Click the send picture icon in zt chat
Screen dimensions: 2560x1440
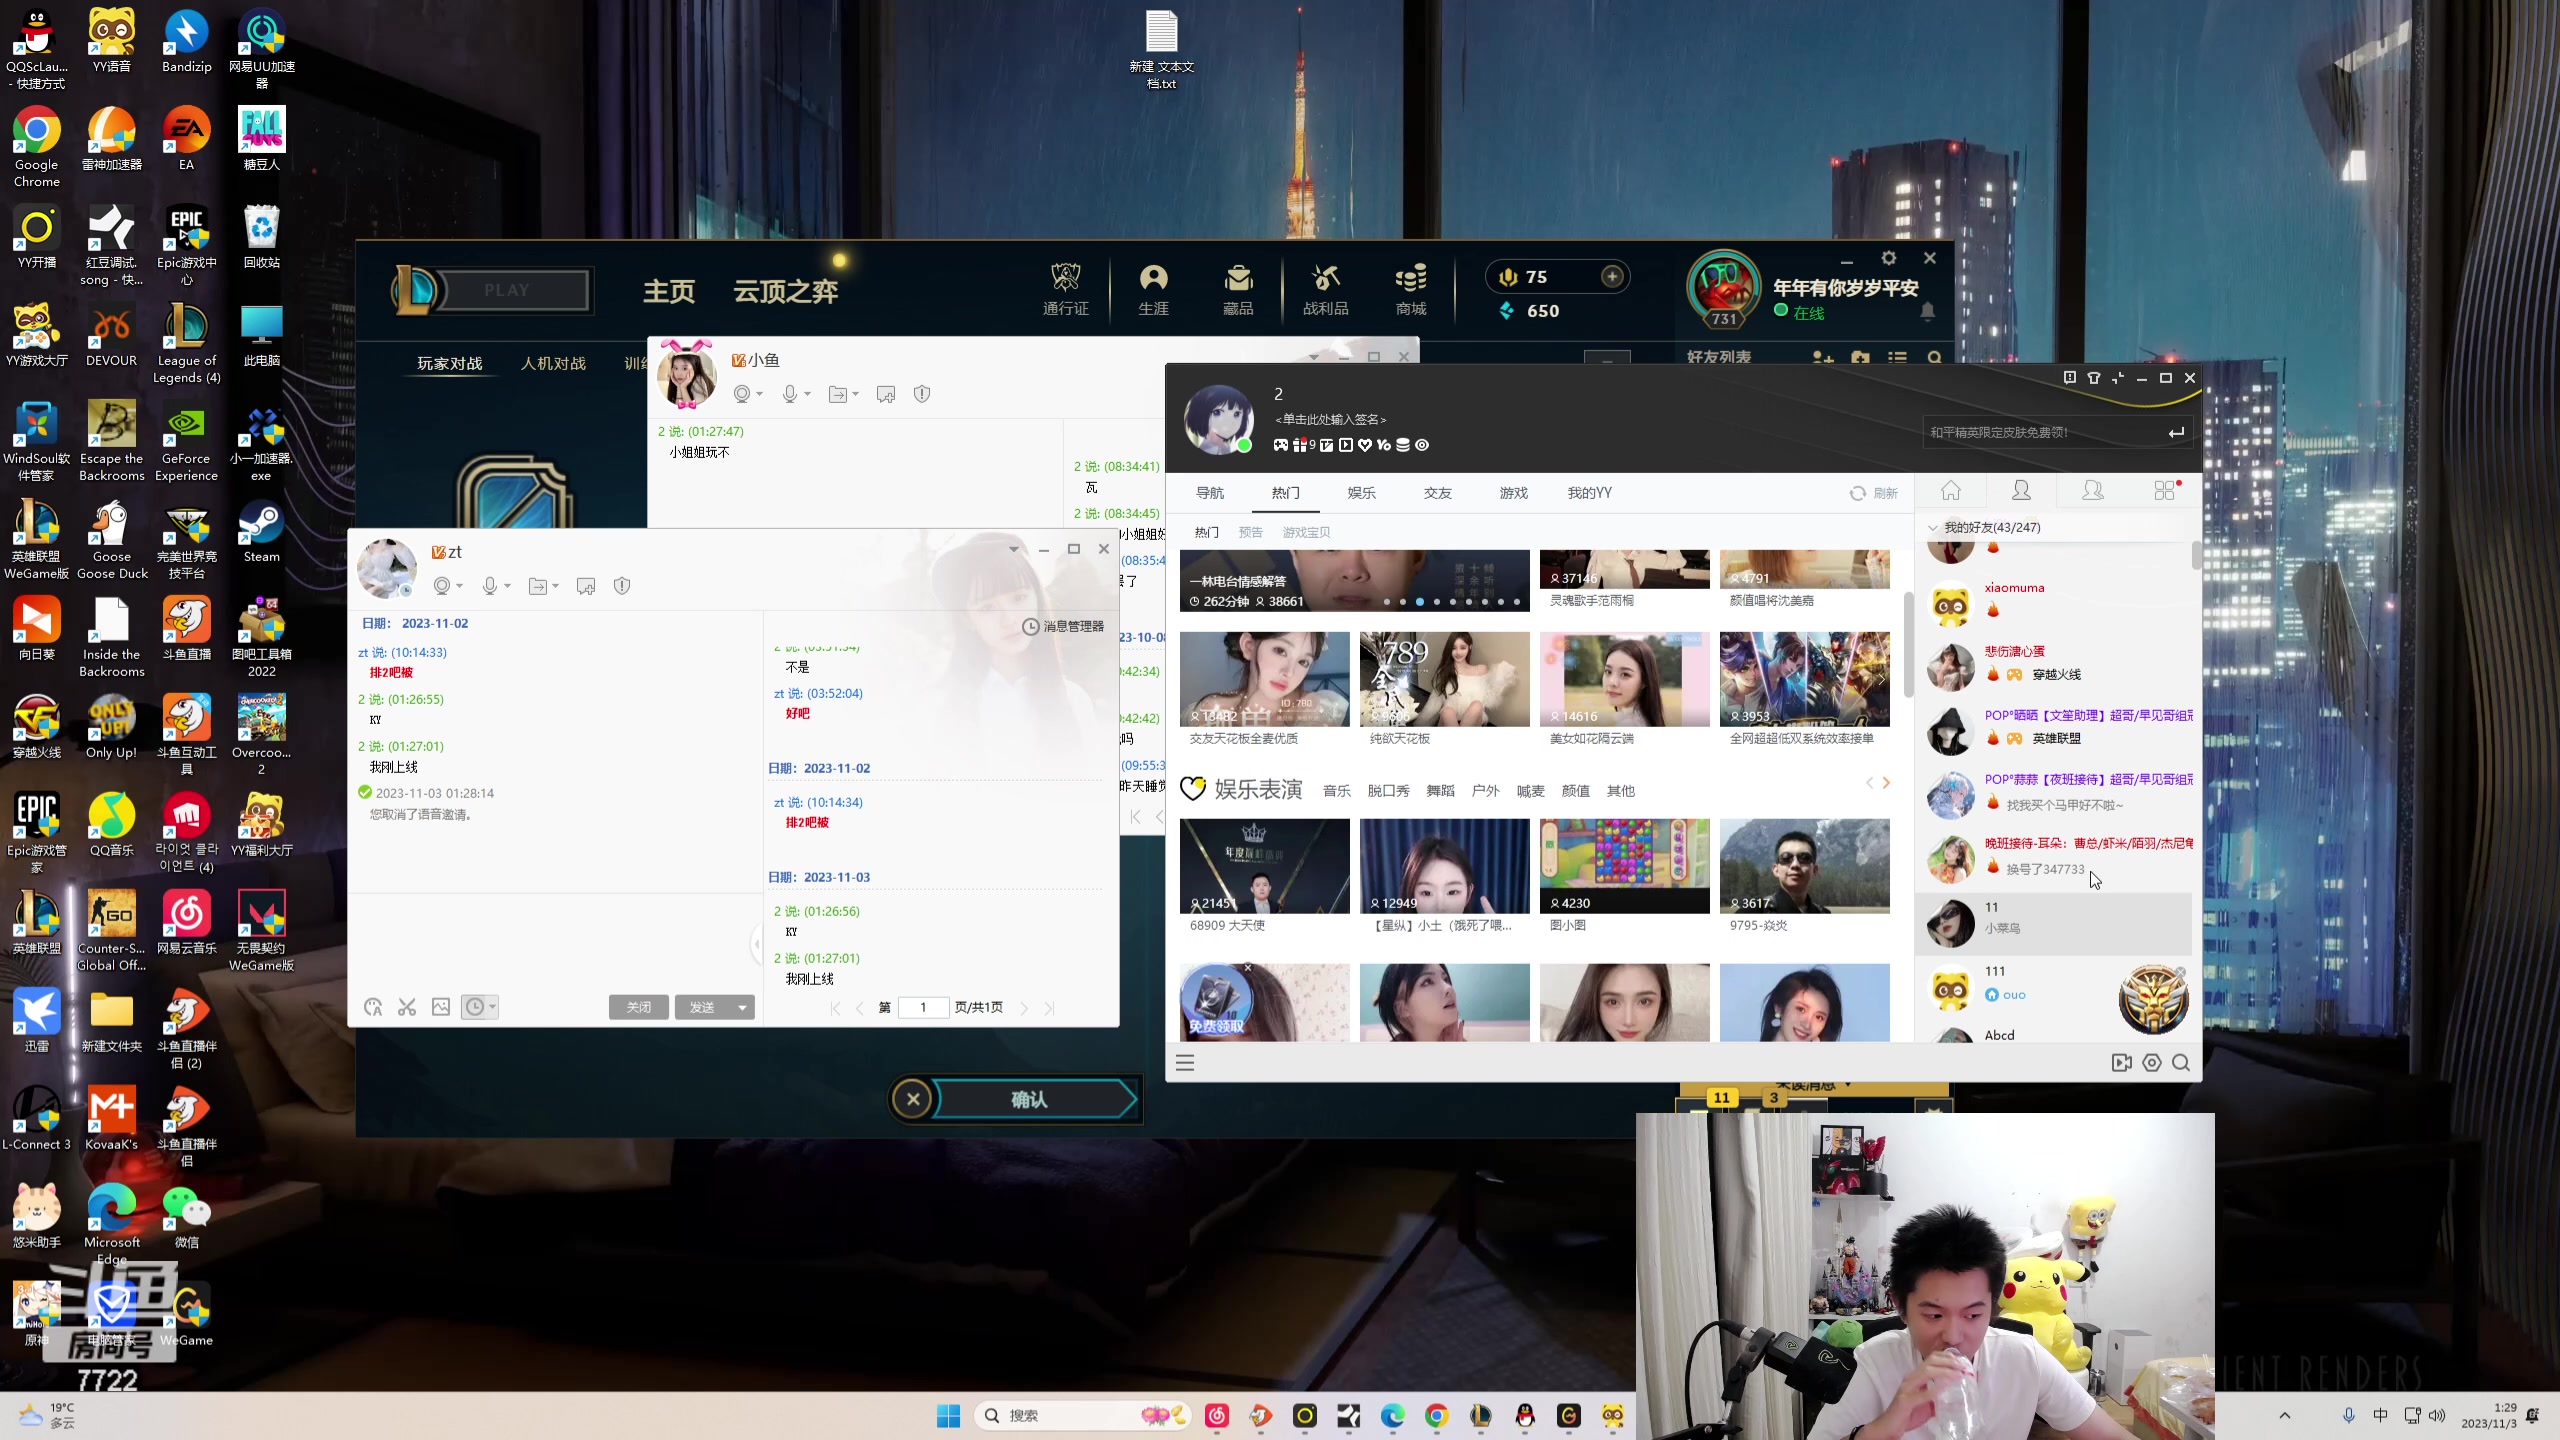click(x=441, y=1007)
